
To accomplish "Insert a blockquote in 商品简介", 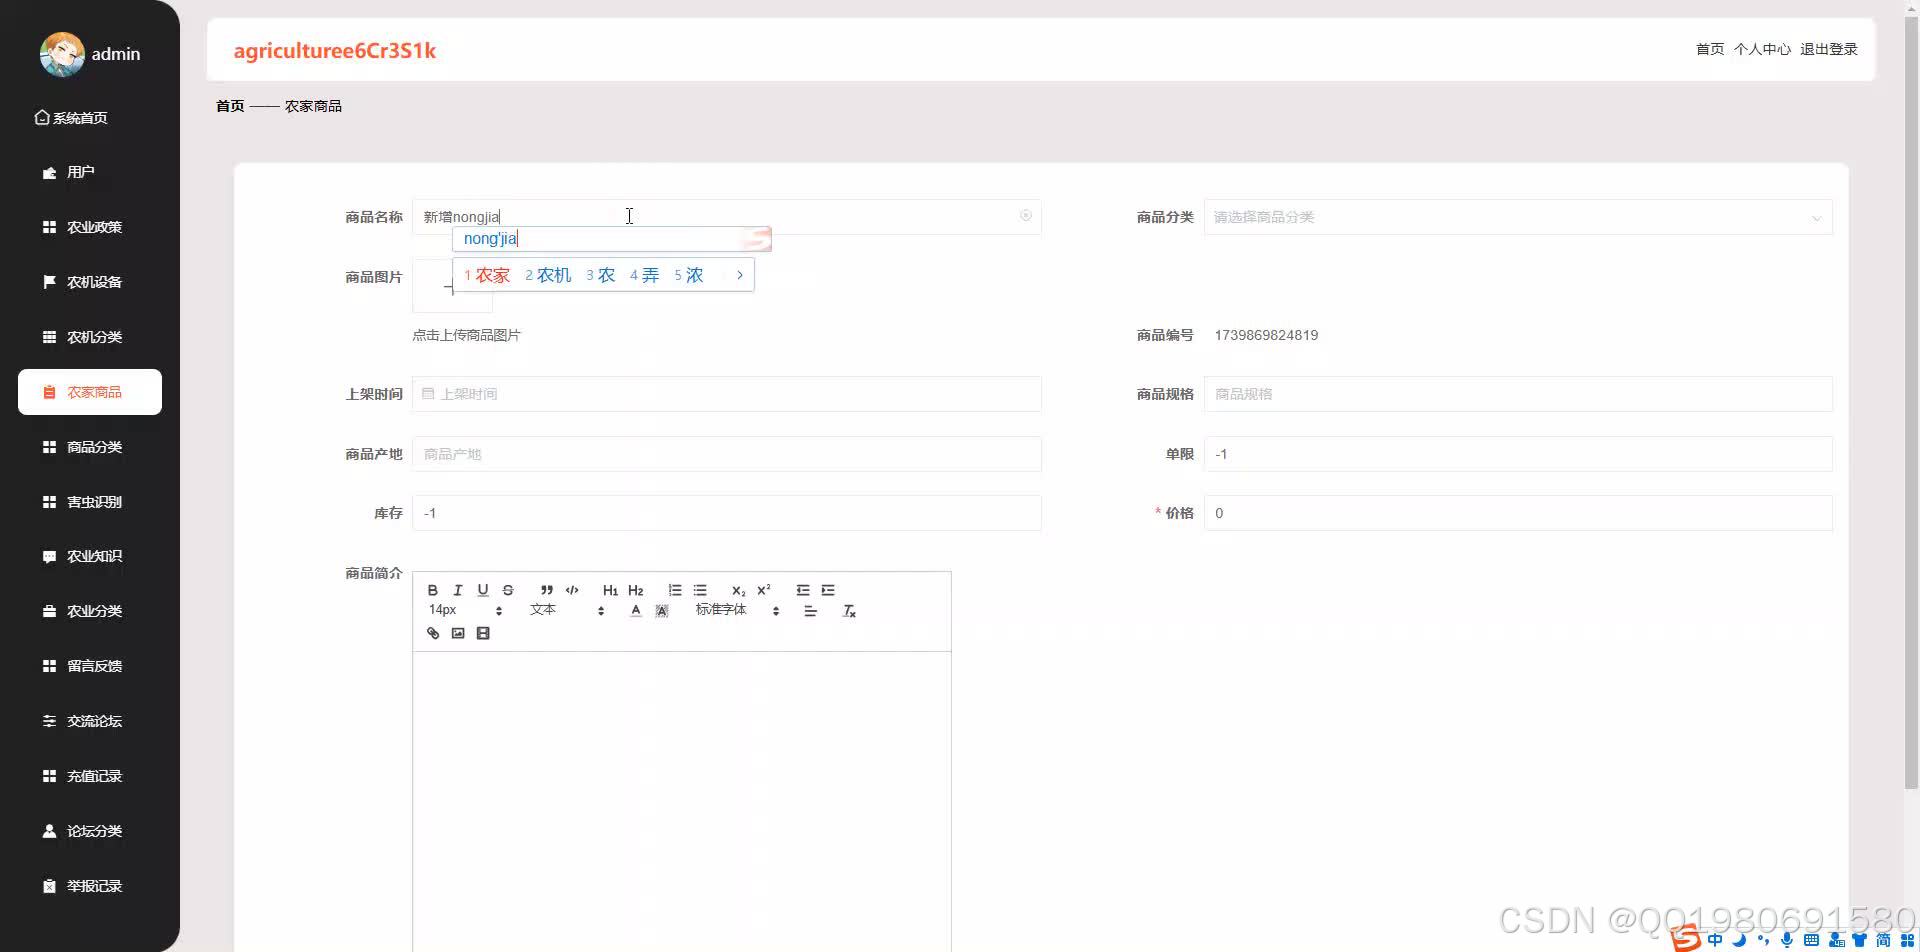I will (x=546, y=590).
